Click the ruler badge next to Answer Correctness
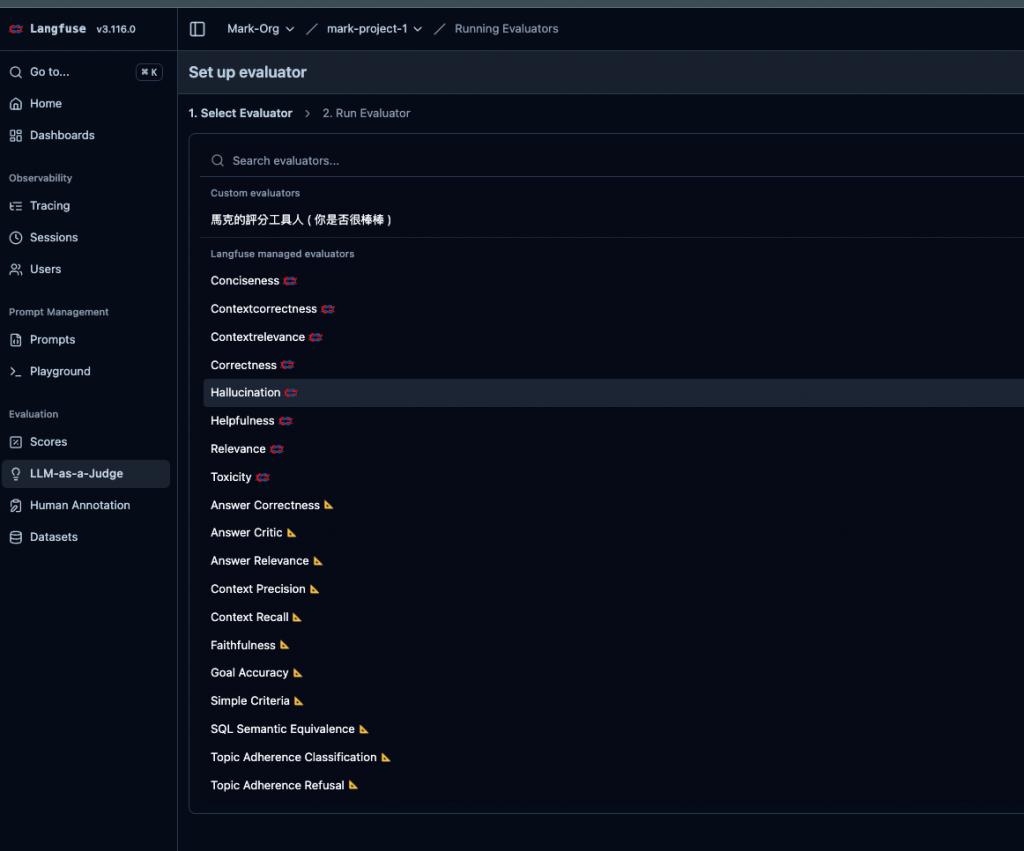Viewport: 1024px width, 851px height. 328,505
